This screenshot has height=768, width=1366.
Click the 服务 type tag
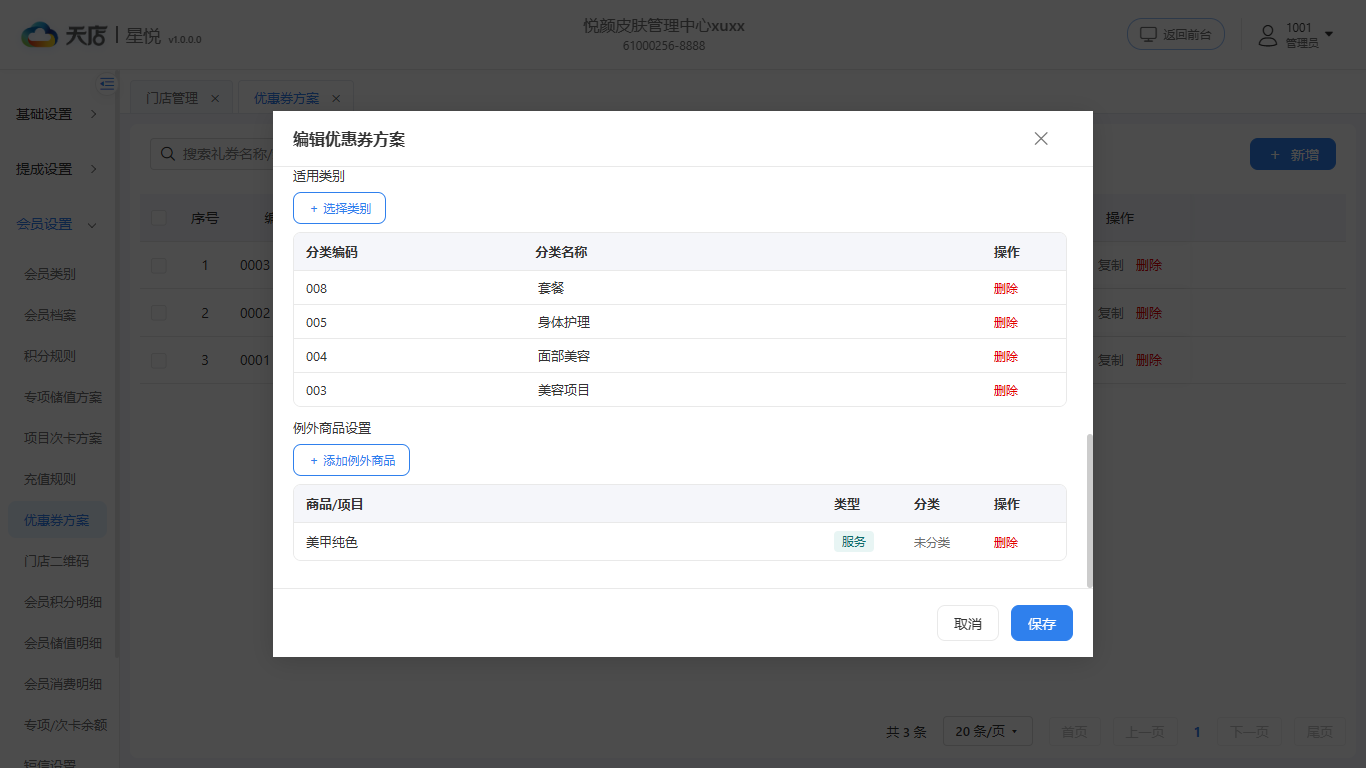(854, 541)
